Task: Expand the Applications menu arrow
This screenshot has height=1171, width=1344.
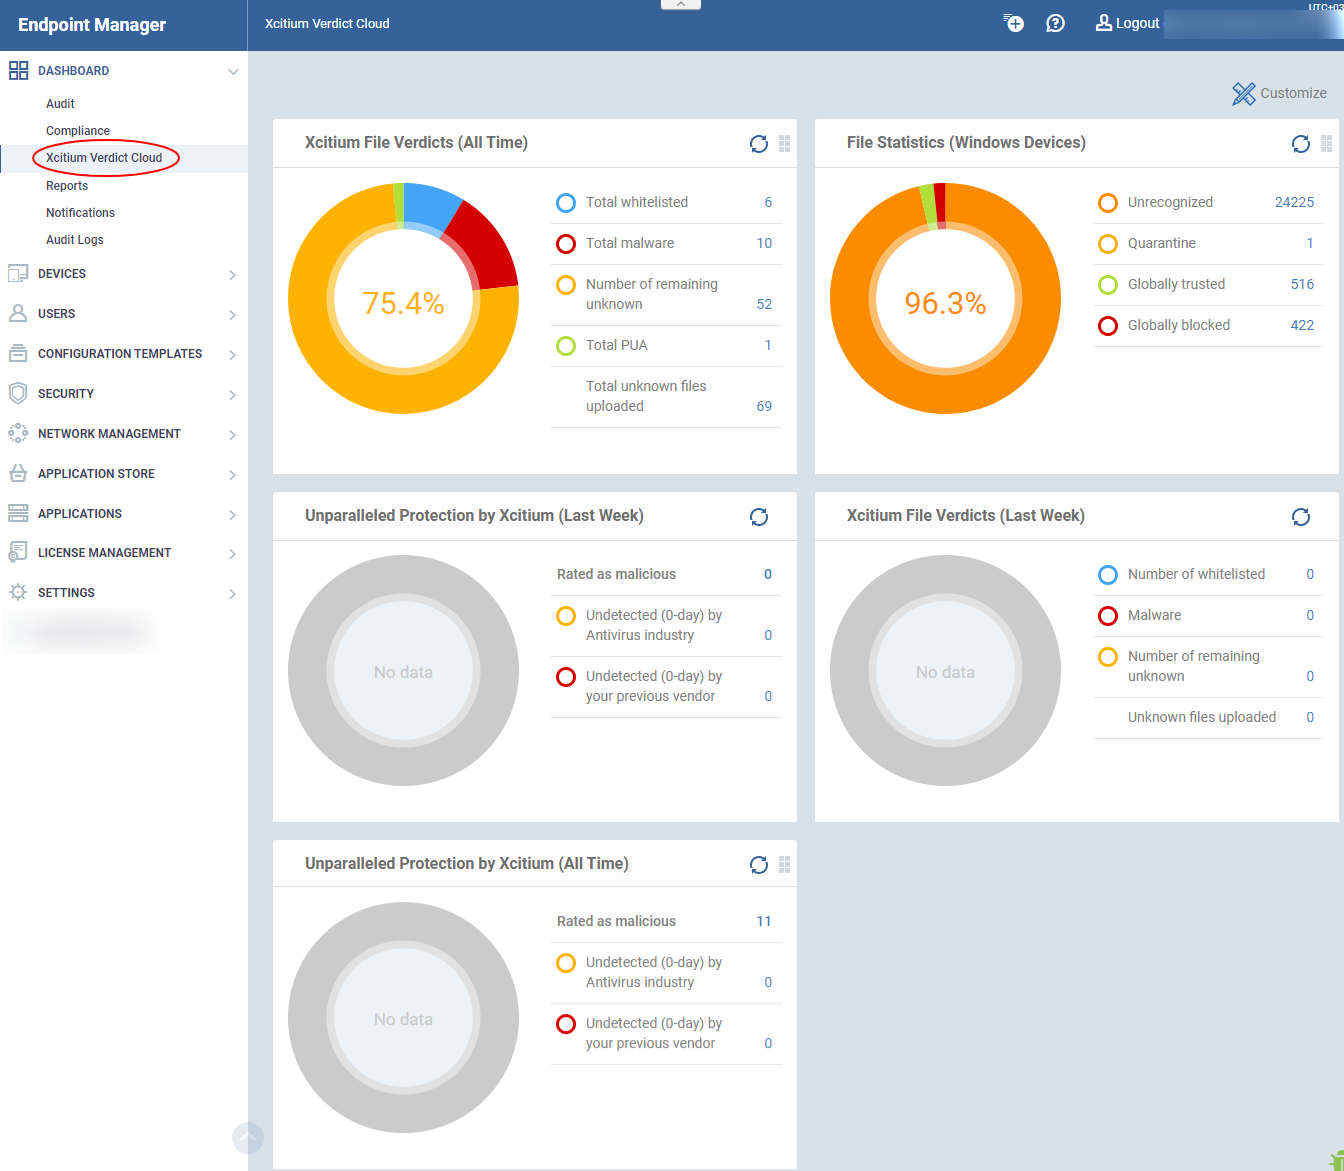Action: [x=232, y=515]
